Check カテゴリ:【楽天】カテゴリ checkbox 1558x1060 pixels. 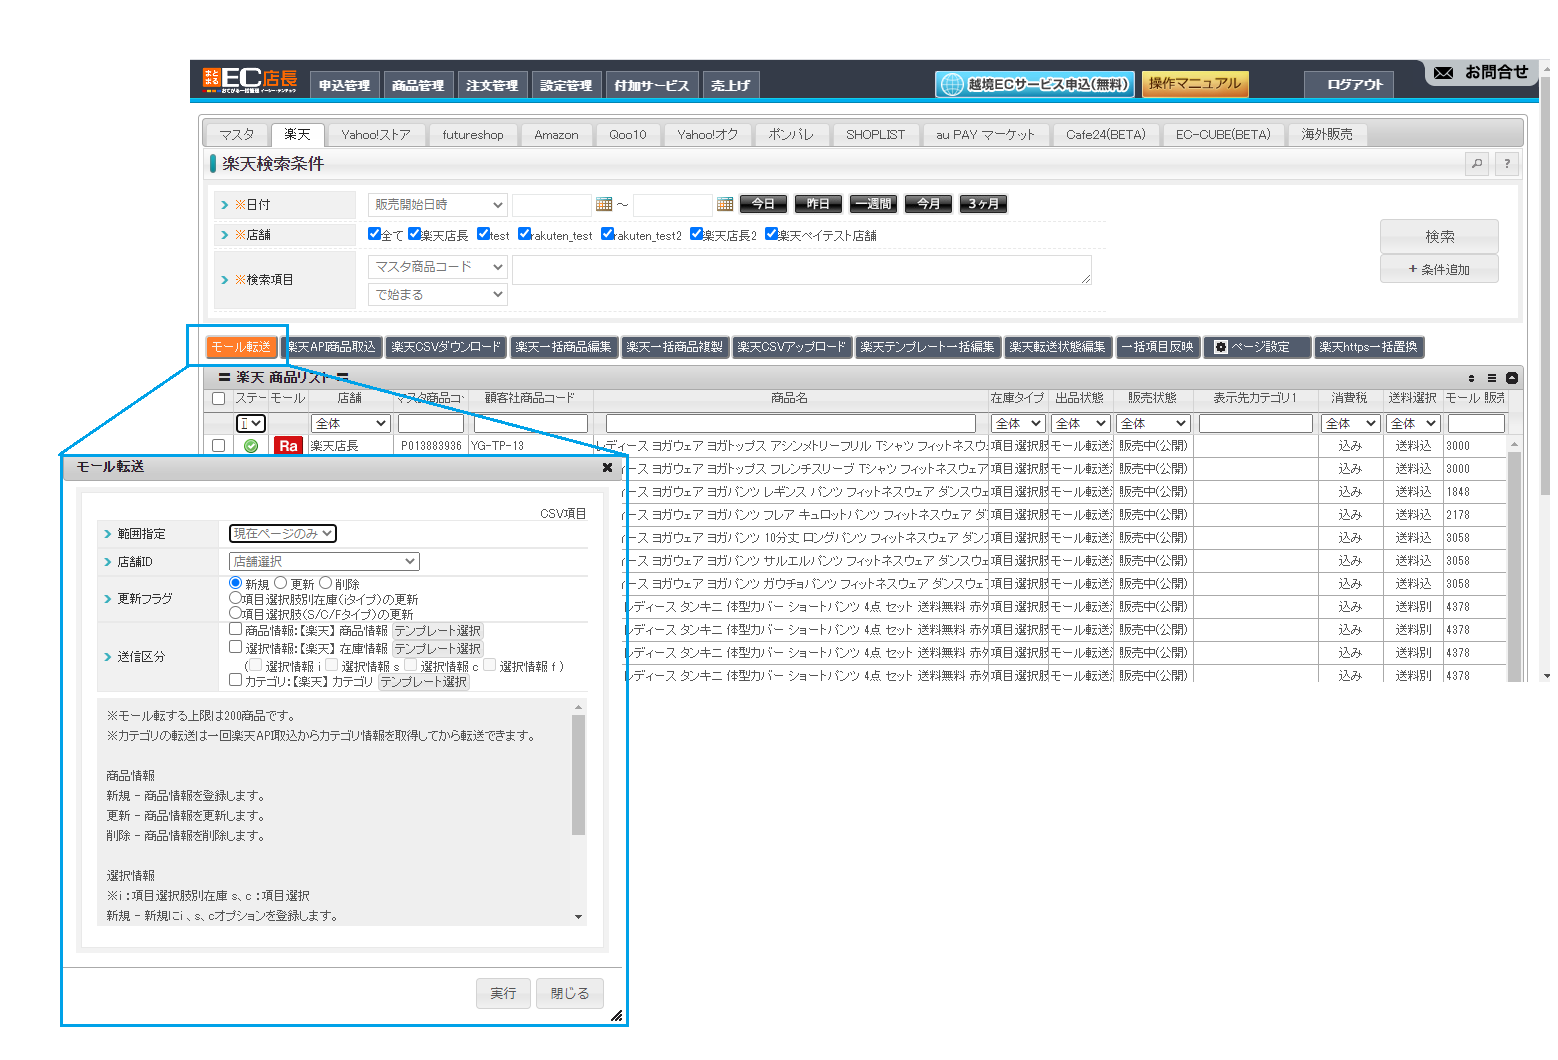point(236,680)
